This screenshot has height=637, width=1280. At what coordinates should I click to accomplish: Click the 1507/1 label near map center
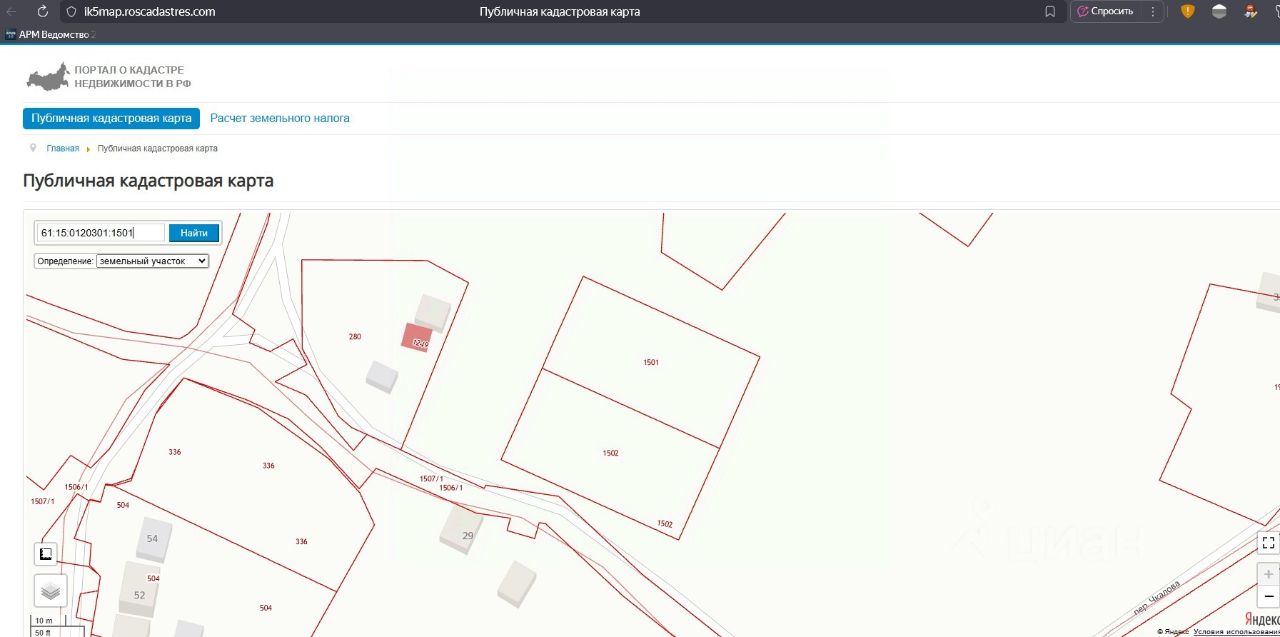432,479
